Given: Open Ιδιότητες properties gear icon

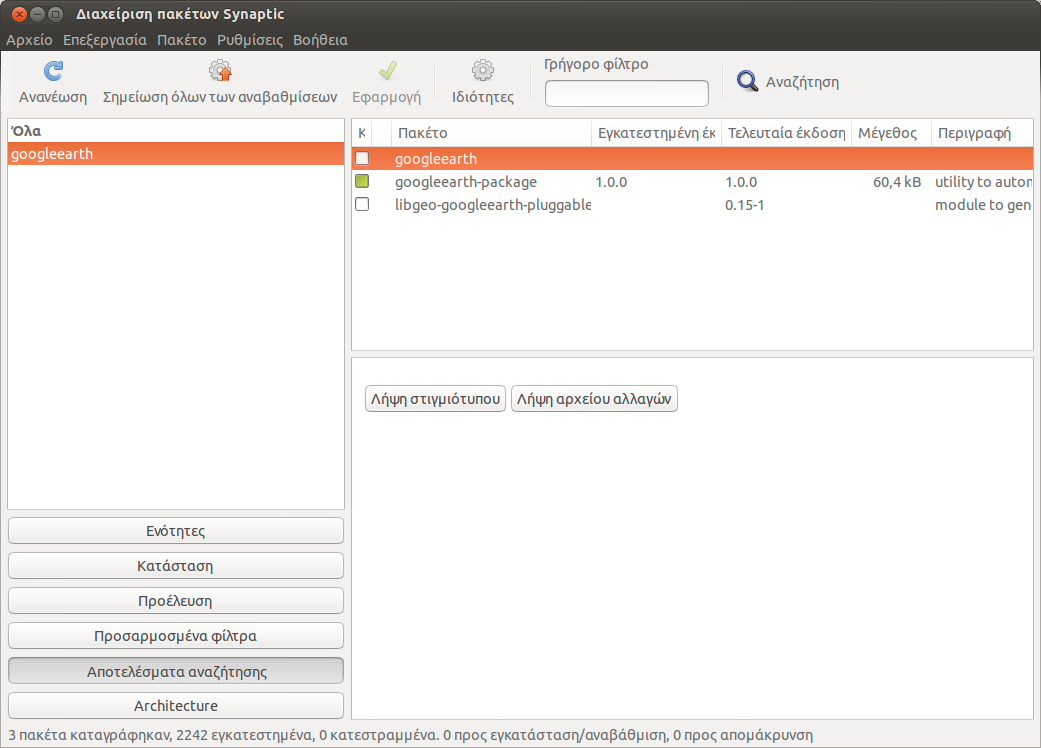Looking at the screenshot, I should coord(483,70).
